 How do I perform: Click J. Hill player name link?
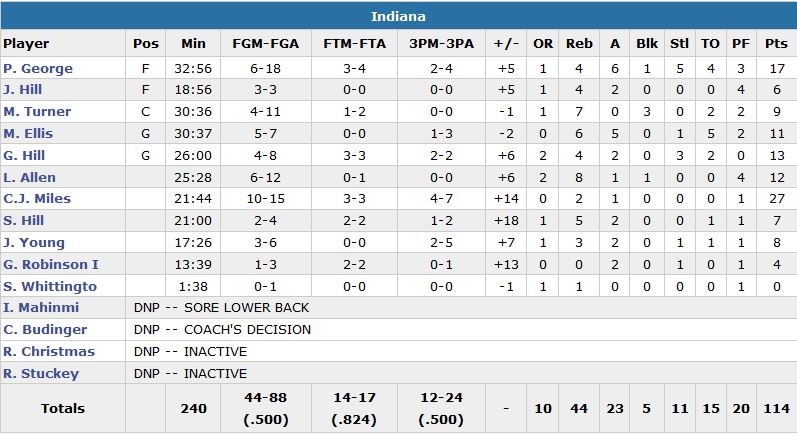pos(21,90)
